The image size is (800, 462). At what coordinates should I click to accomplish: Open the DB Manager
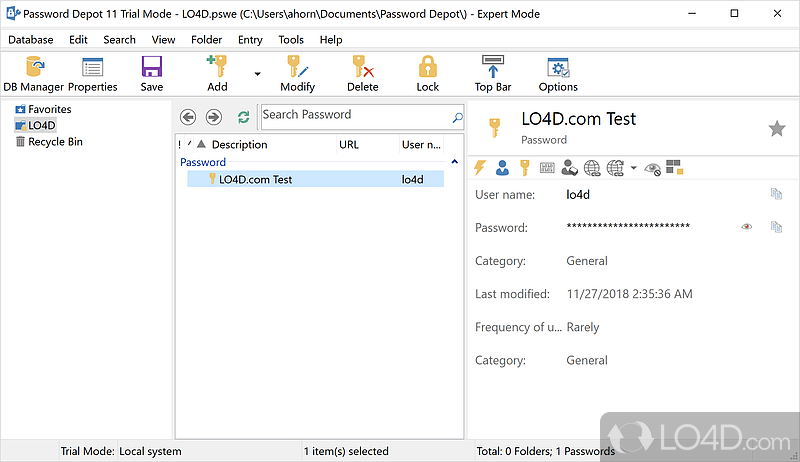[34, 74]
